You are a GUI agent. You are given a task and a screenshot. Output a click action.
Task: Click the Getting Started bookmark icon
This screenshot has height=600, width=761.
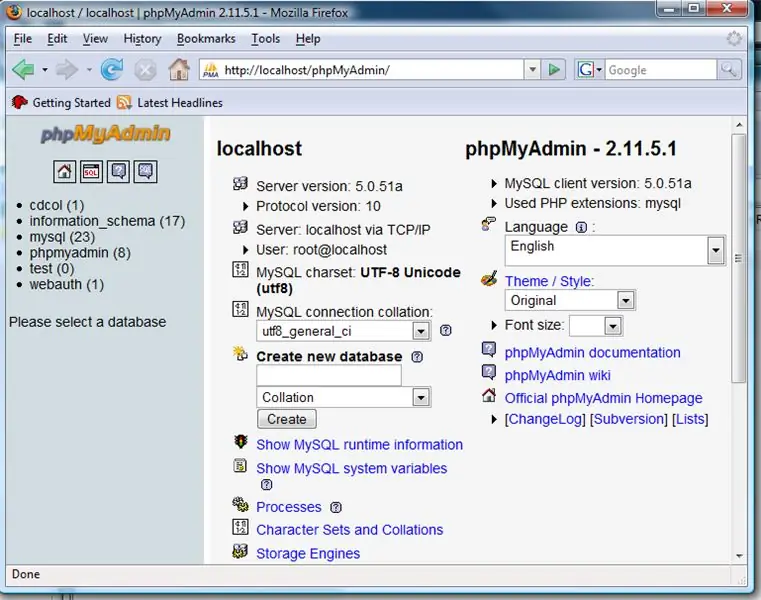(x=19, y=102)
